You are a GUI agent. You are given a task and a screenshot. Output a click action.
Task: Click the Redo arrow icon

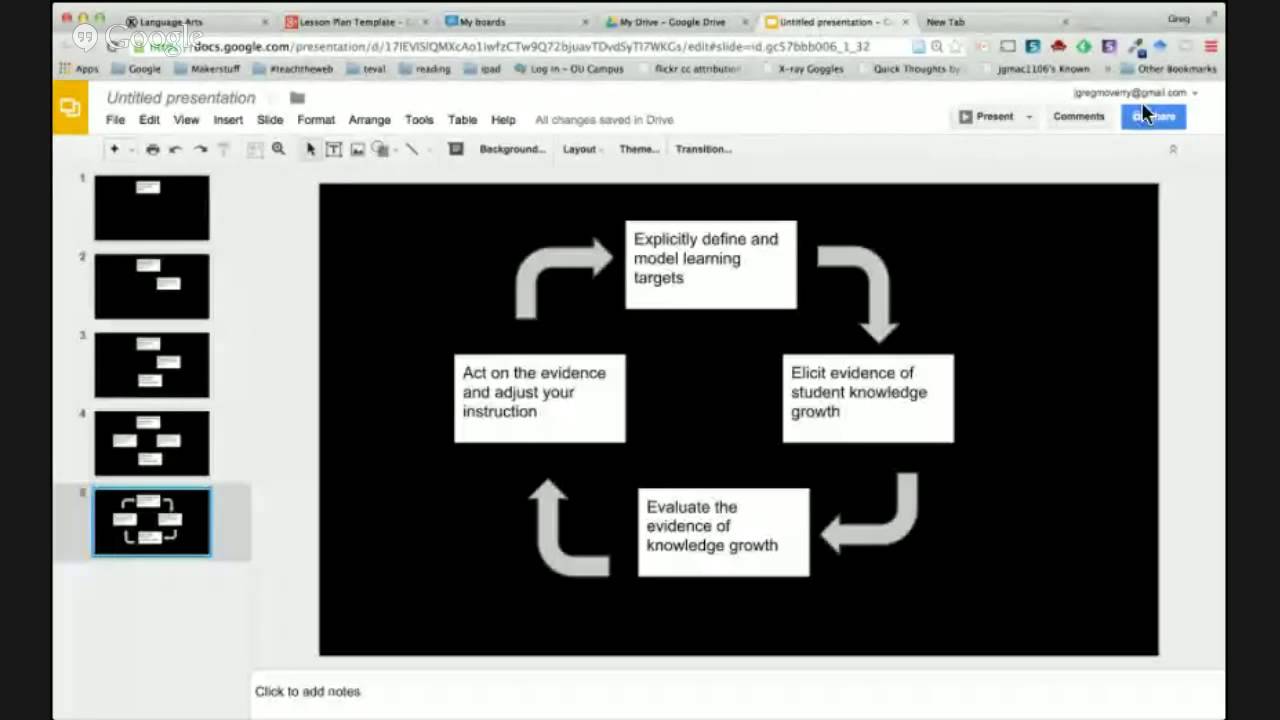pyautogui.click(x=200, y=149)
